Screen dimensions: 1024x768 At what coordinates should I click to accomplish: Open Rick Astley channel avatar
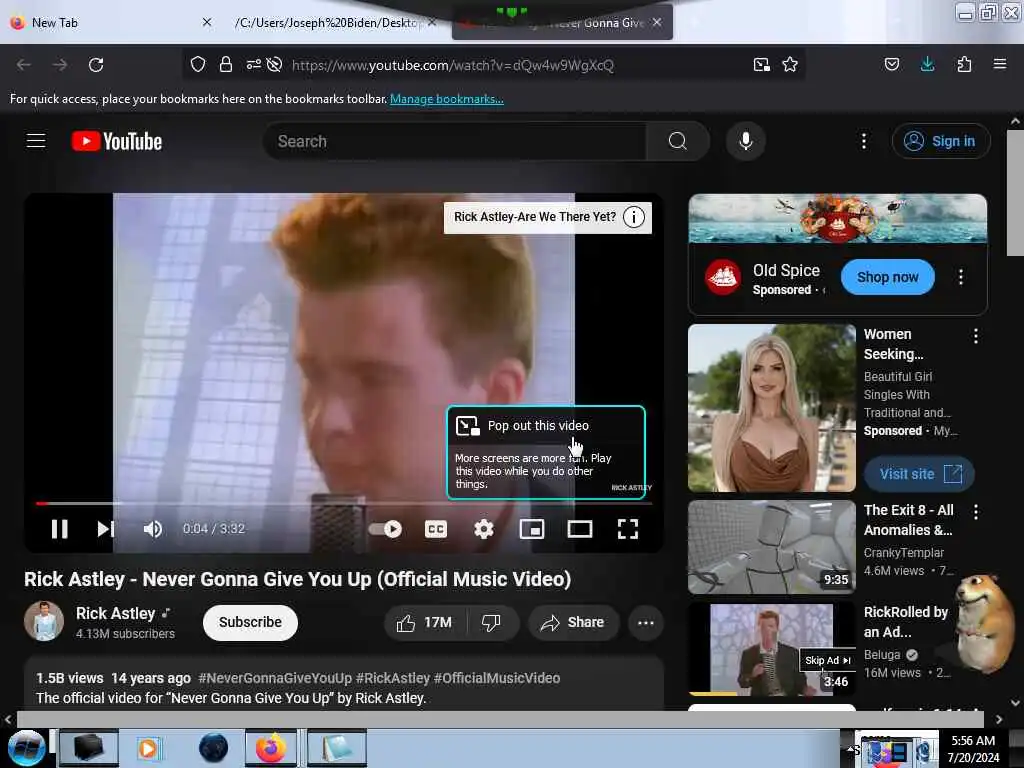click(44, 621)
